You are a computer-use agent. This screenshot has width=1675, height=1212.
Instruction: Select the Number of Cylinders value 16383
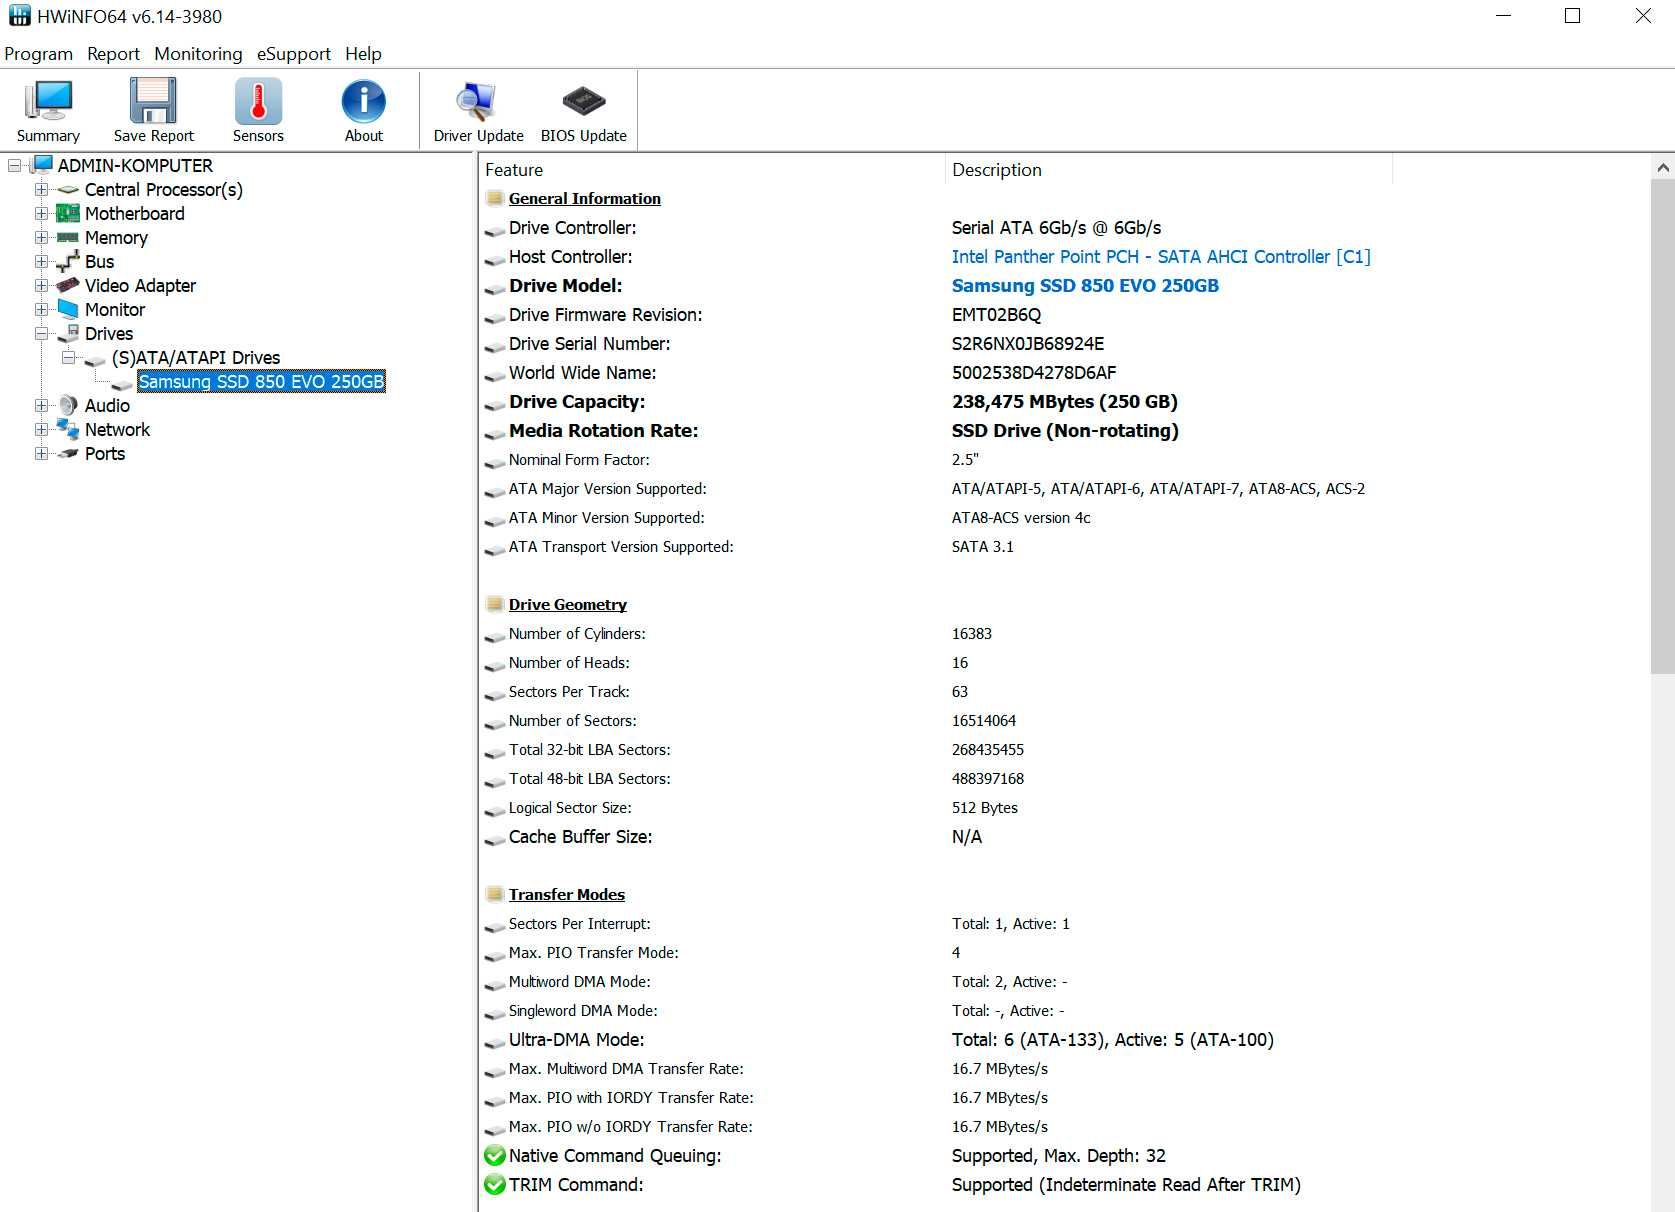tap(972, 634)
